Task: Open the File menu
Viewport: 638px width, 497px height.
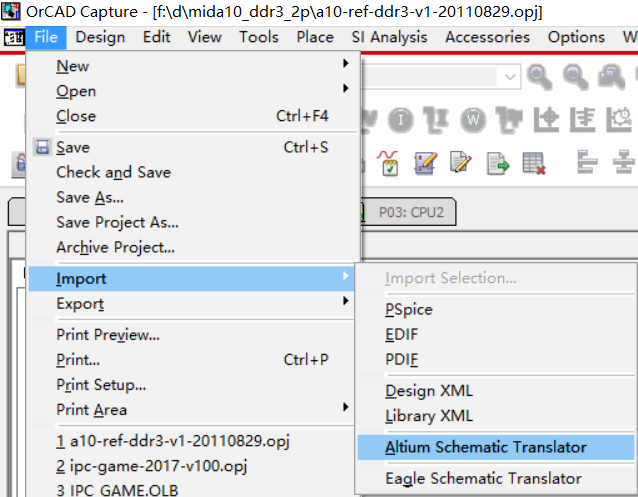Action: pyautogui.click(x=46, y=37)
